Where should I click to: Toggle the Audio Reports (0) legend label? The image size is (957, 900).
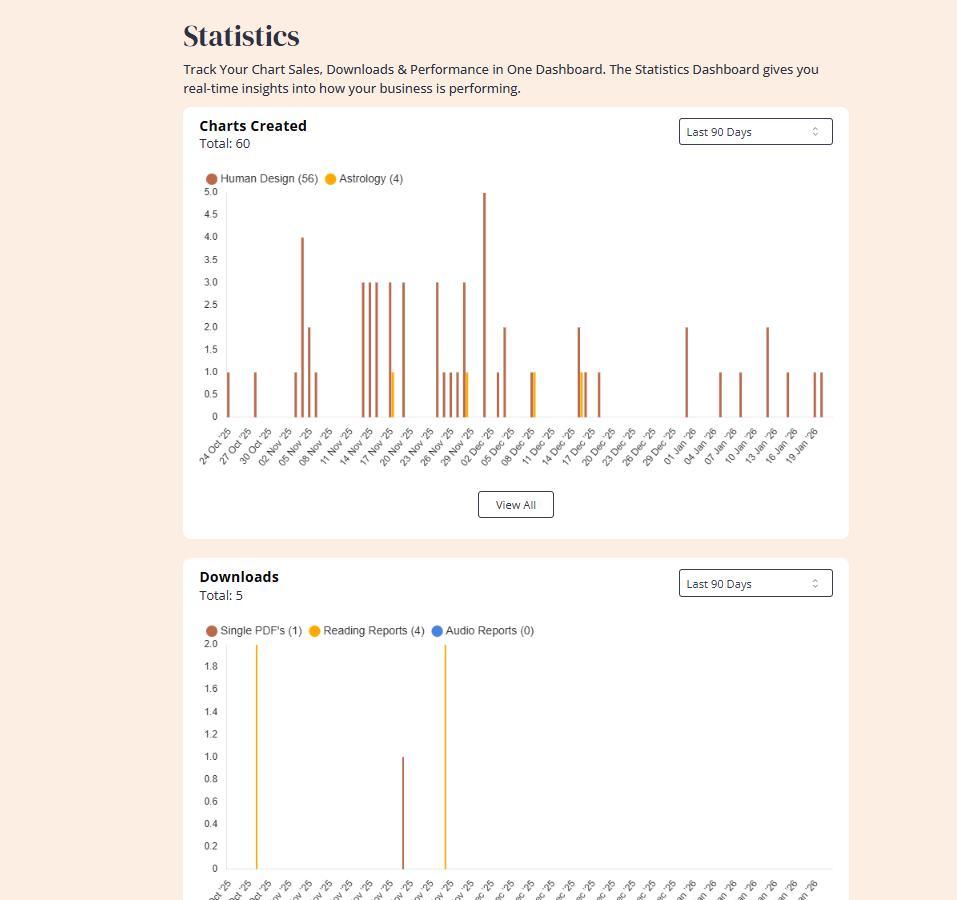coord(489,631)
